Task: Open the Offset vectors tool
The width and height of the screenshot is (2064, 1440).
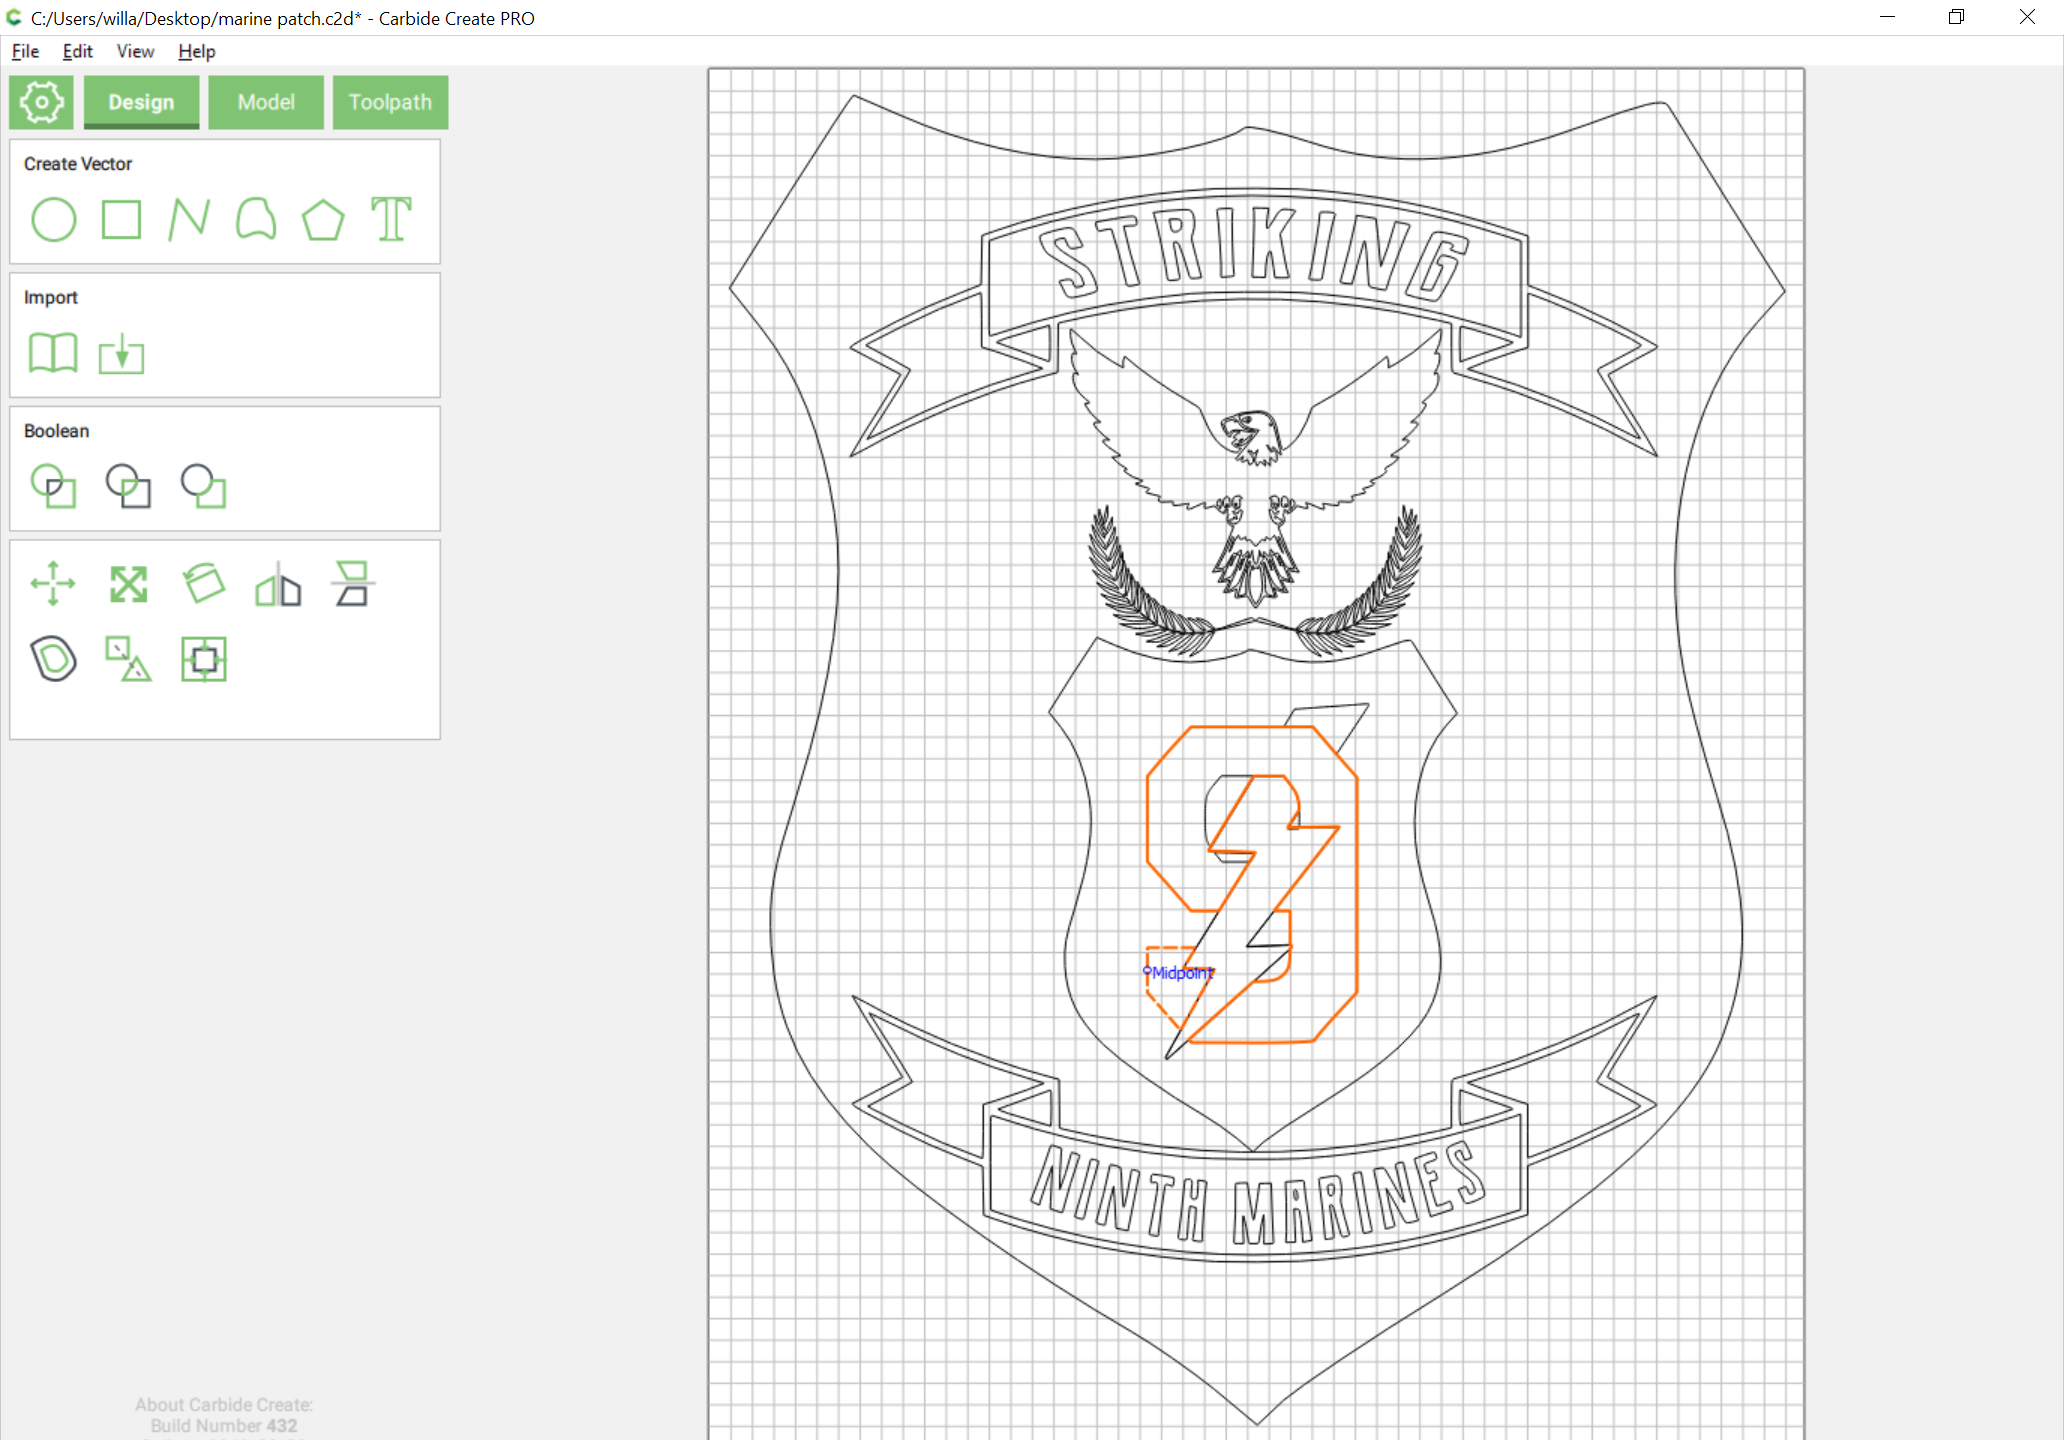Action: pos(54,659)
